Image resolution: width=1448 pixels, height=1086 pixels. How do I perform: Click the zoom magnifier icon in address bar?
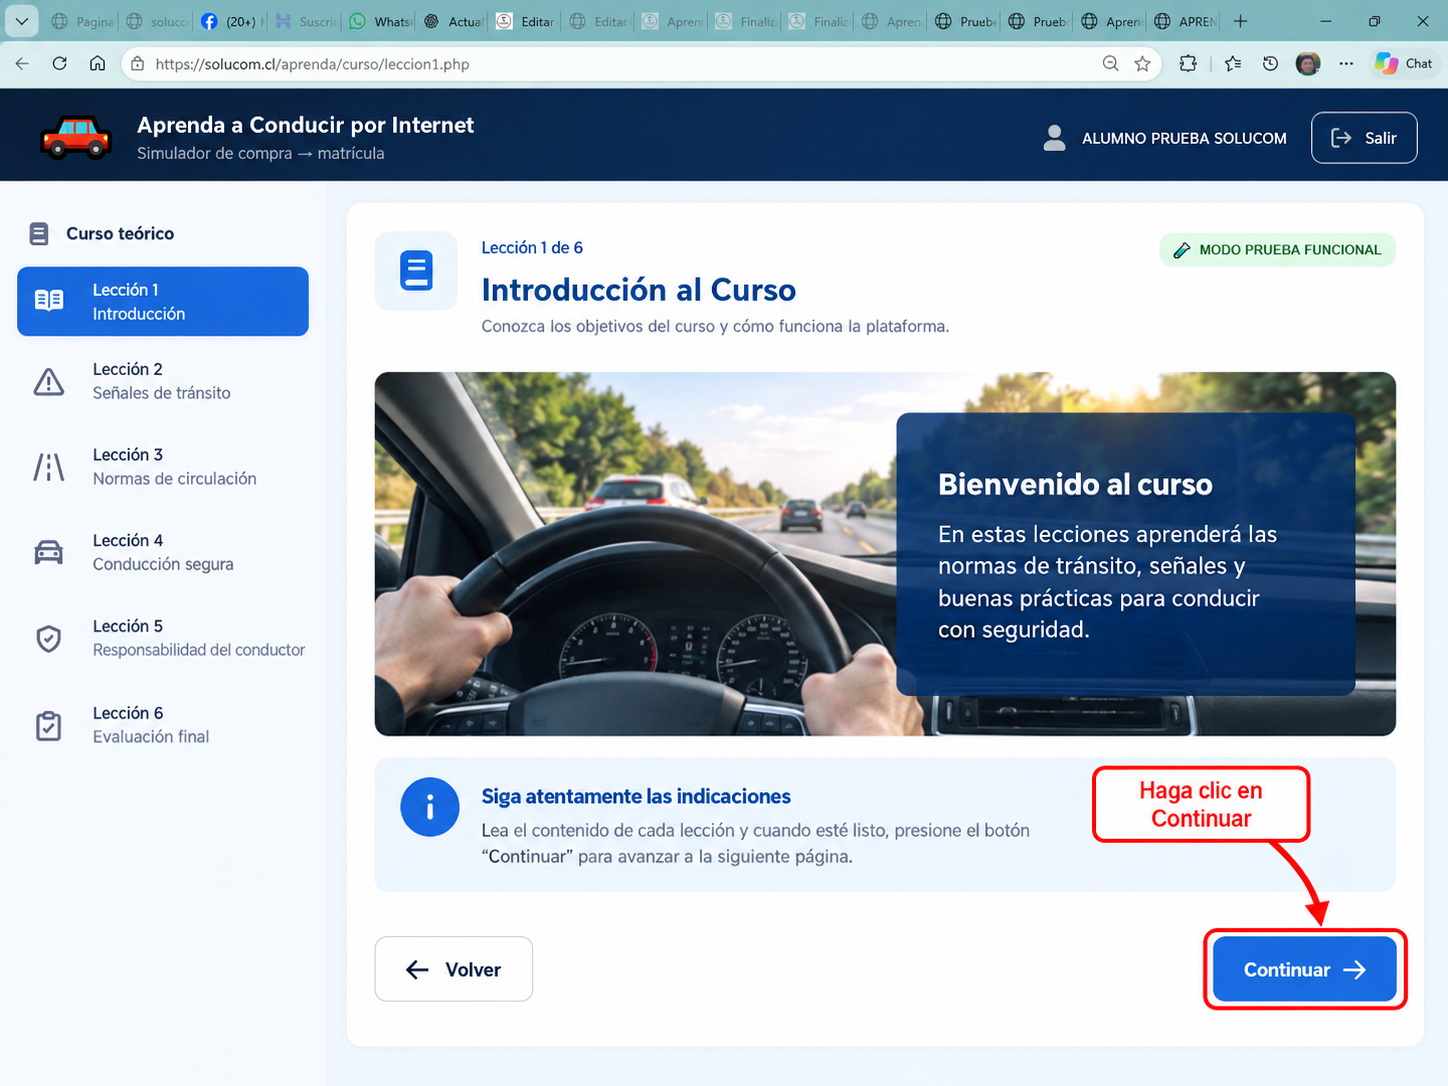point(1110,63)
